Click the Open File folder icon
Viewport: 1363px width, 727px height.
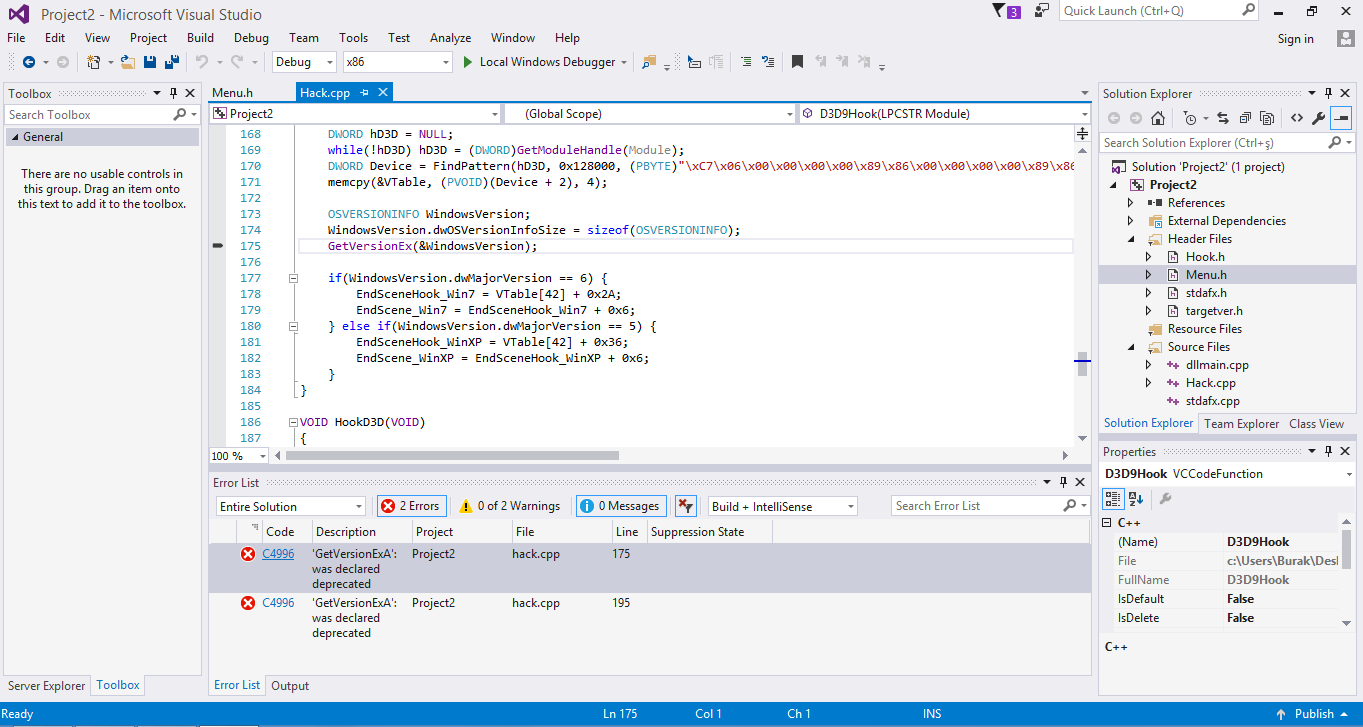128,62
